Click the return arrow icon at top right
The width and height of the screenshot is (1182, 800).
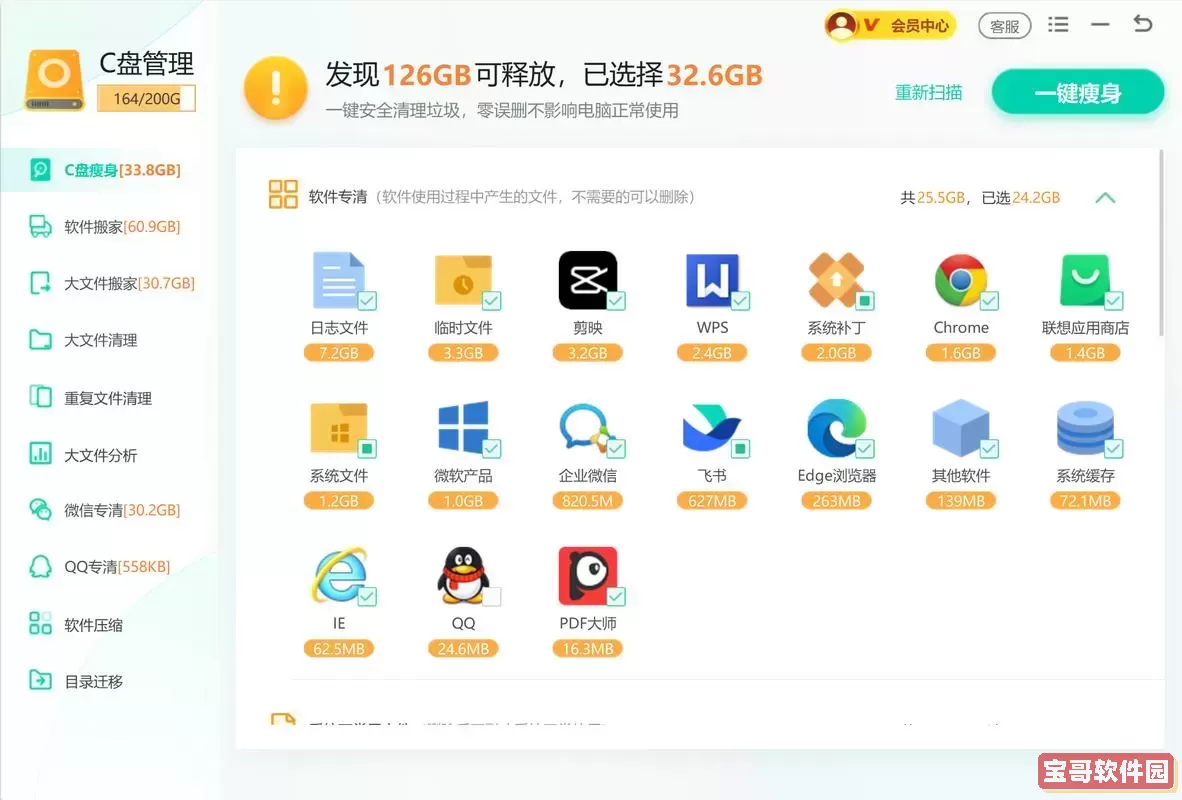click(1143, 24)
